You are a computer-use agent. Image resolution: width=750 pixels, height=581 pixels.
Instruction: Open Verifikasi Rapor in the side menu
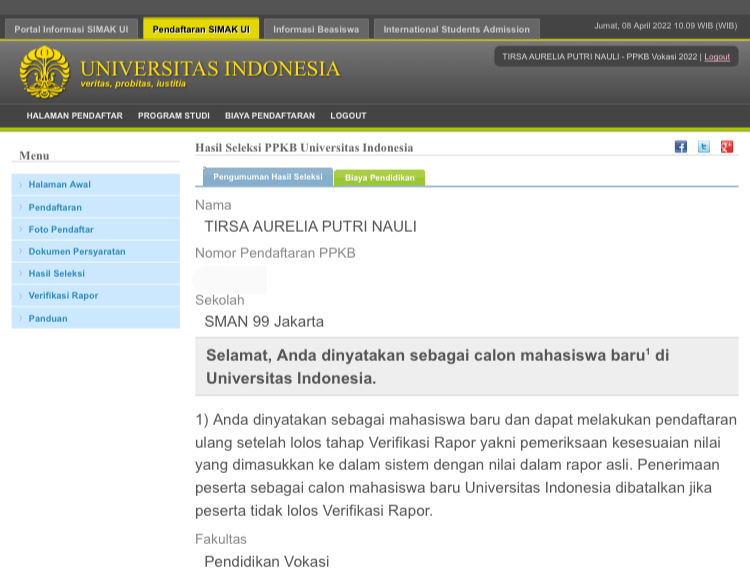[96, 296]
